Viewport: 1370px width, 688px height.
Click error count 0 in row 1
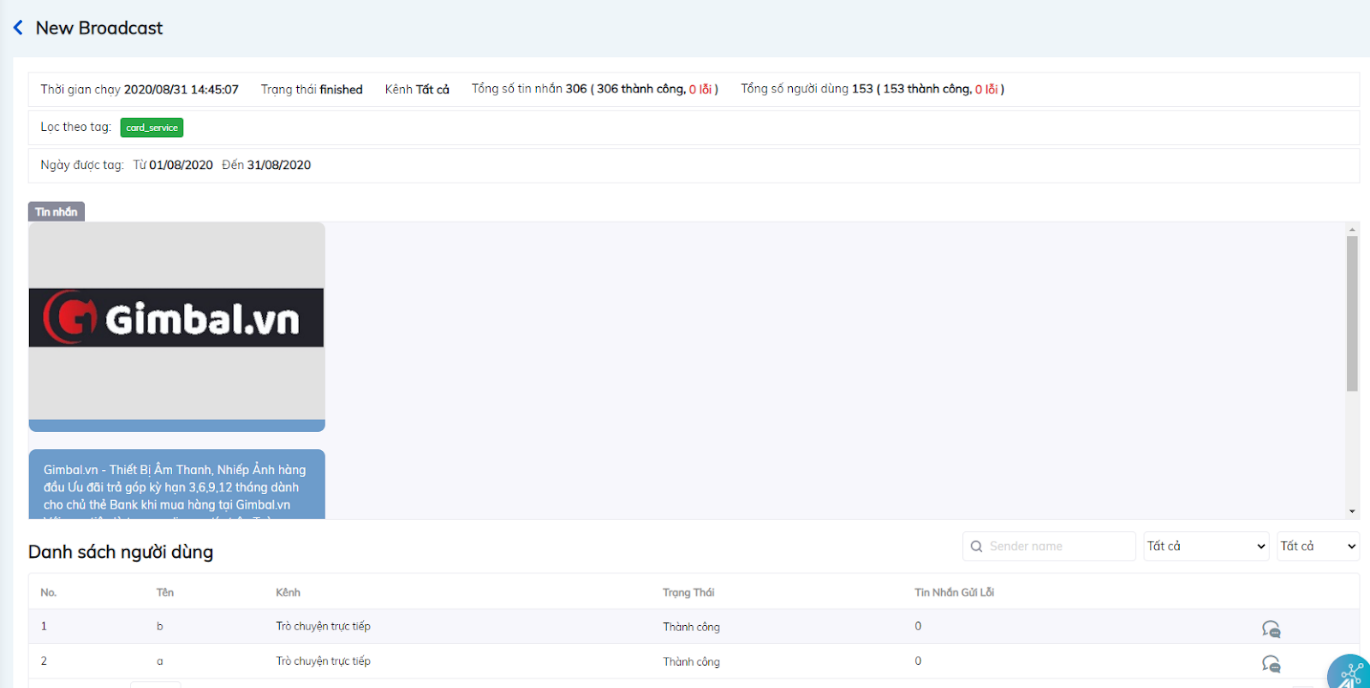(x=918, y=626)
